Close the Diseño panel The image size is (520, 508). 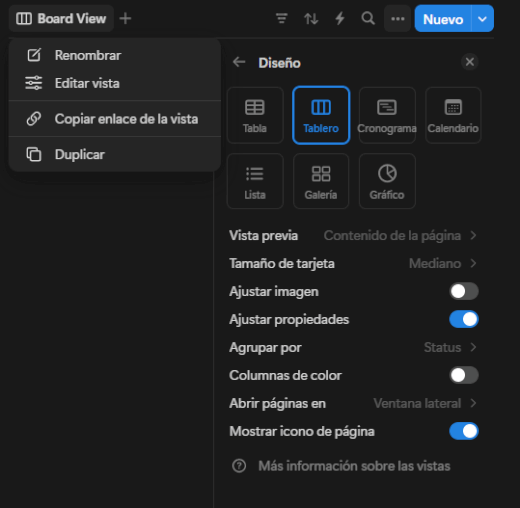[x=470, y=62]
